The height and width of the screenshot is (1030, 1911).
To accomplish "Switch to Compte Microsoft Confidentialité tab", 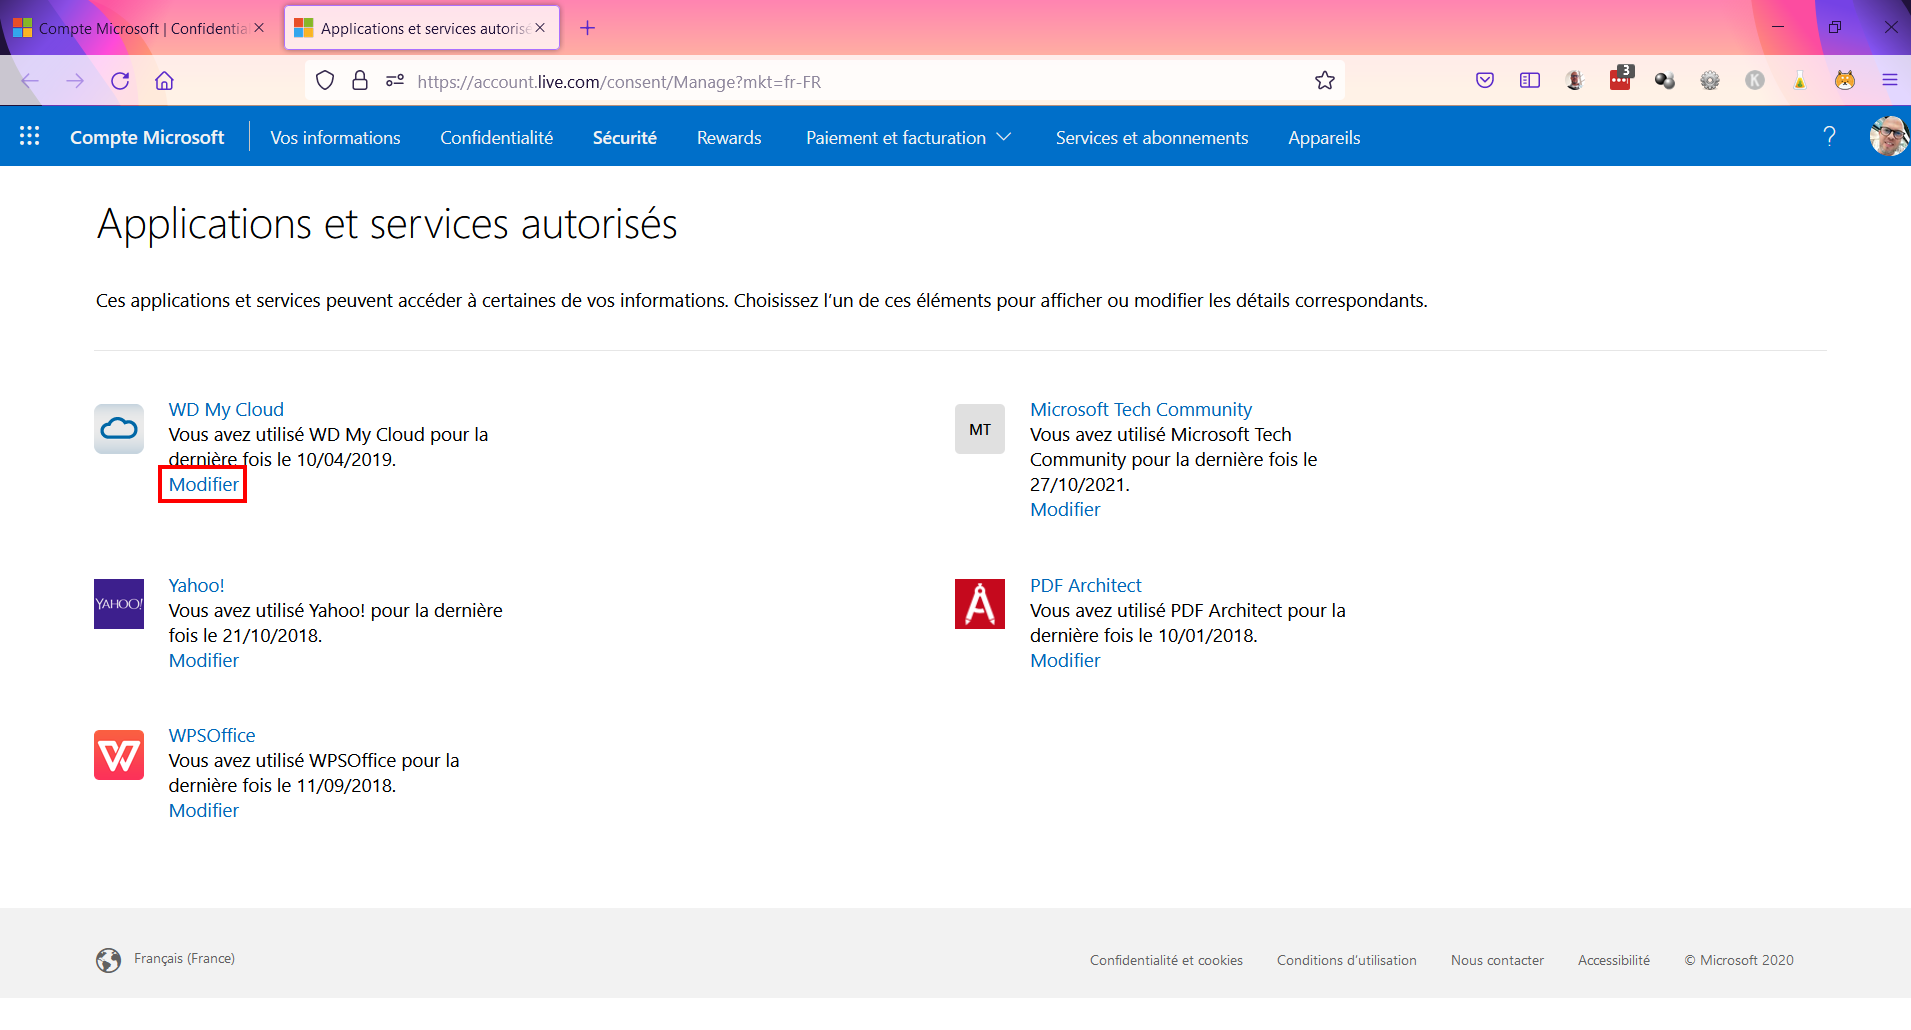I will click(x=141, y=28).
